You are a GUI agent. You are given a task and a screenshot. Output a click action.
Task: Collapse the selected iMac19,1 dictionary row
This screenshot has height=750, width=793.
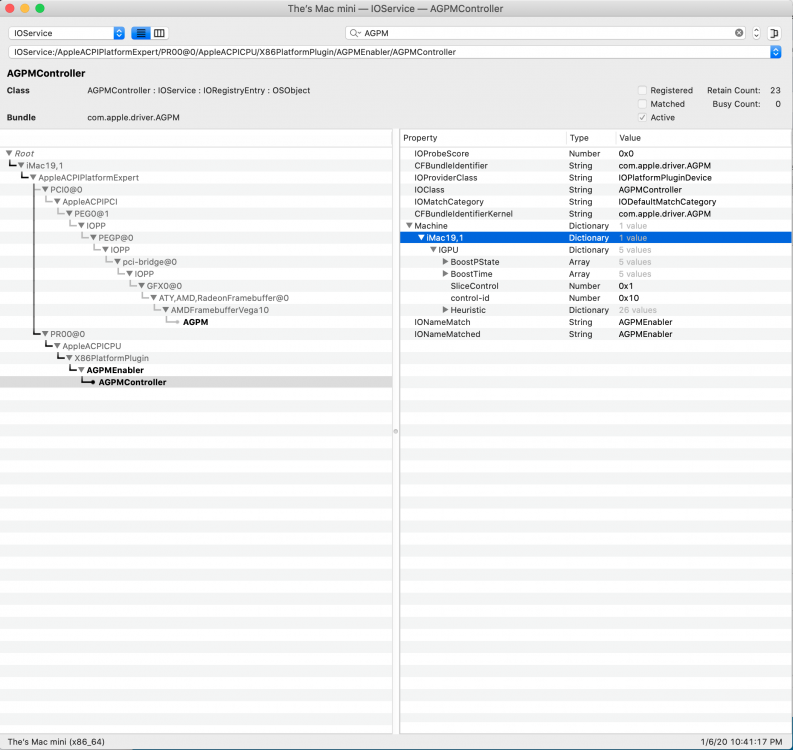coord(421,238)
